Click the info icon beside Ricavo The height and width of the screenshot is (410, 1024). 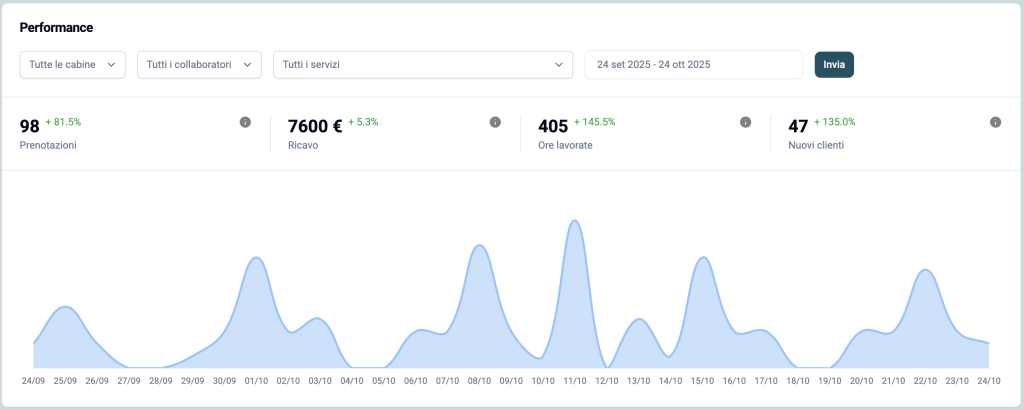click(495, 122)
